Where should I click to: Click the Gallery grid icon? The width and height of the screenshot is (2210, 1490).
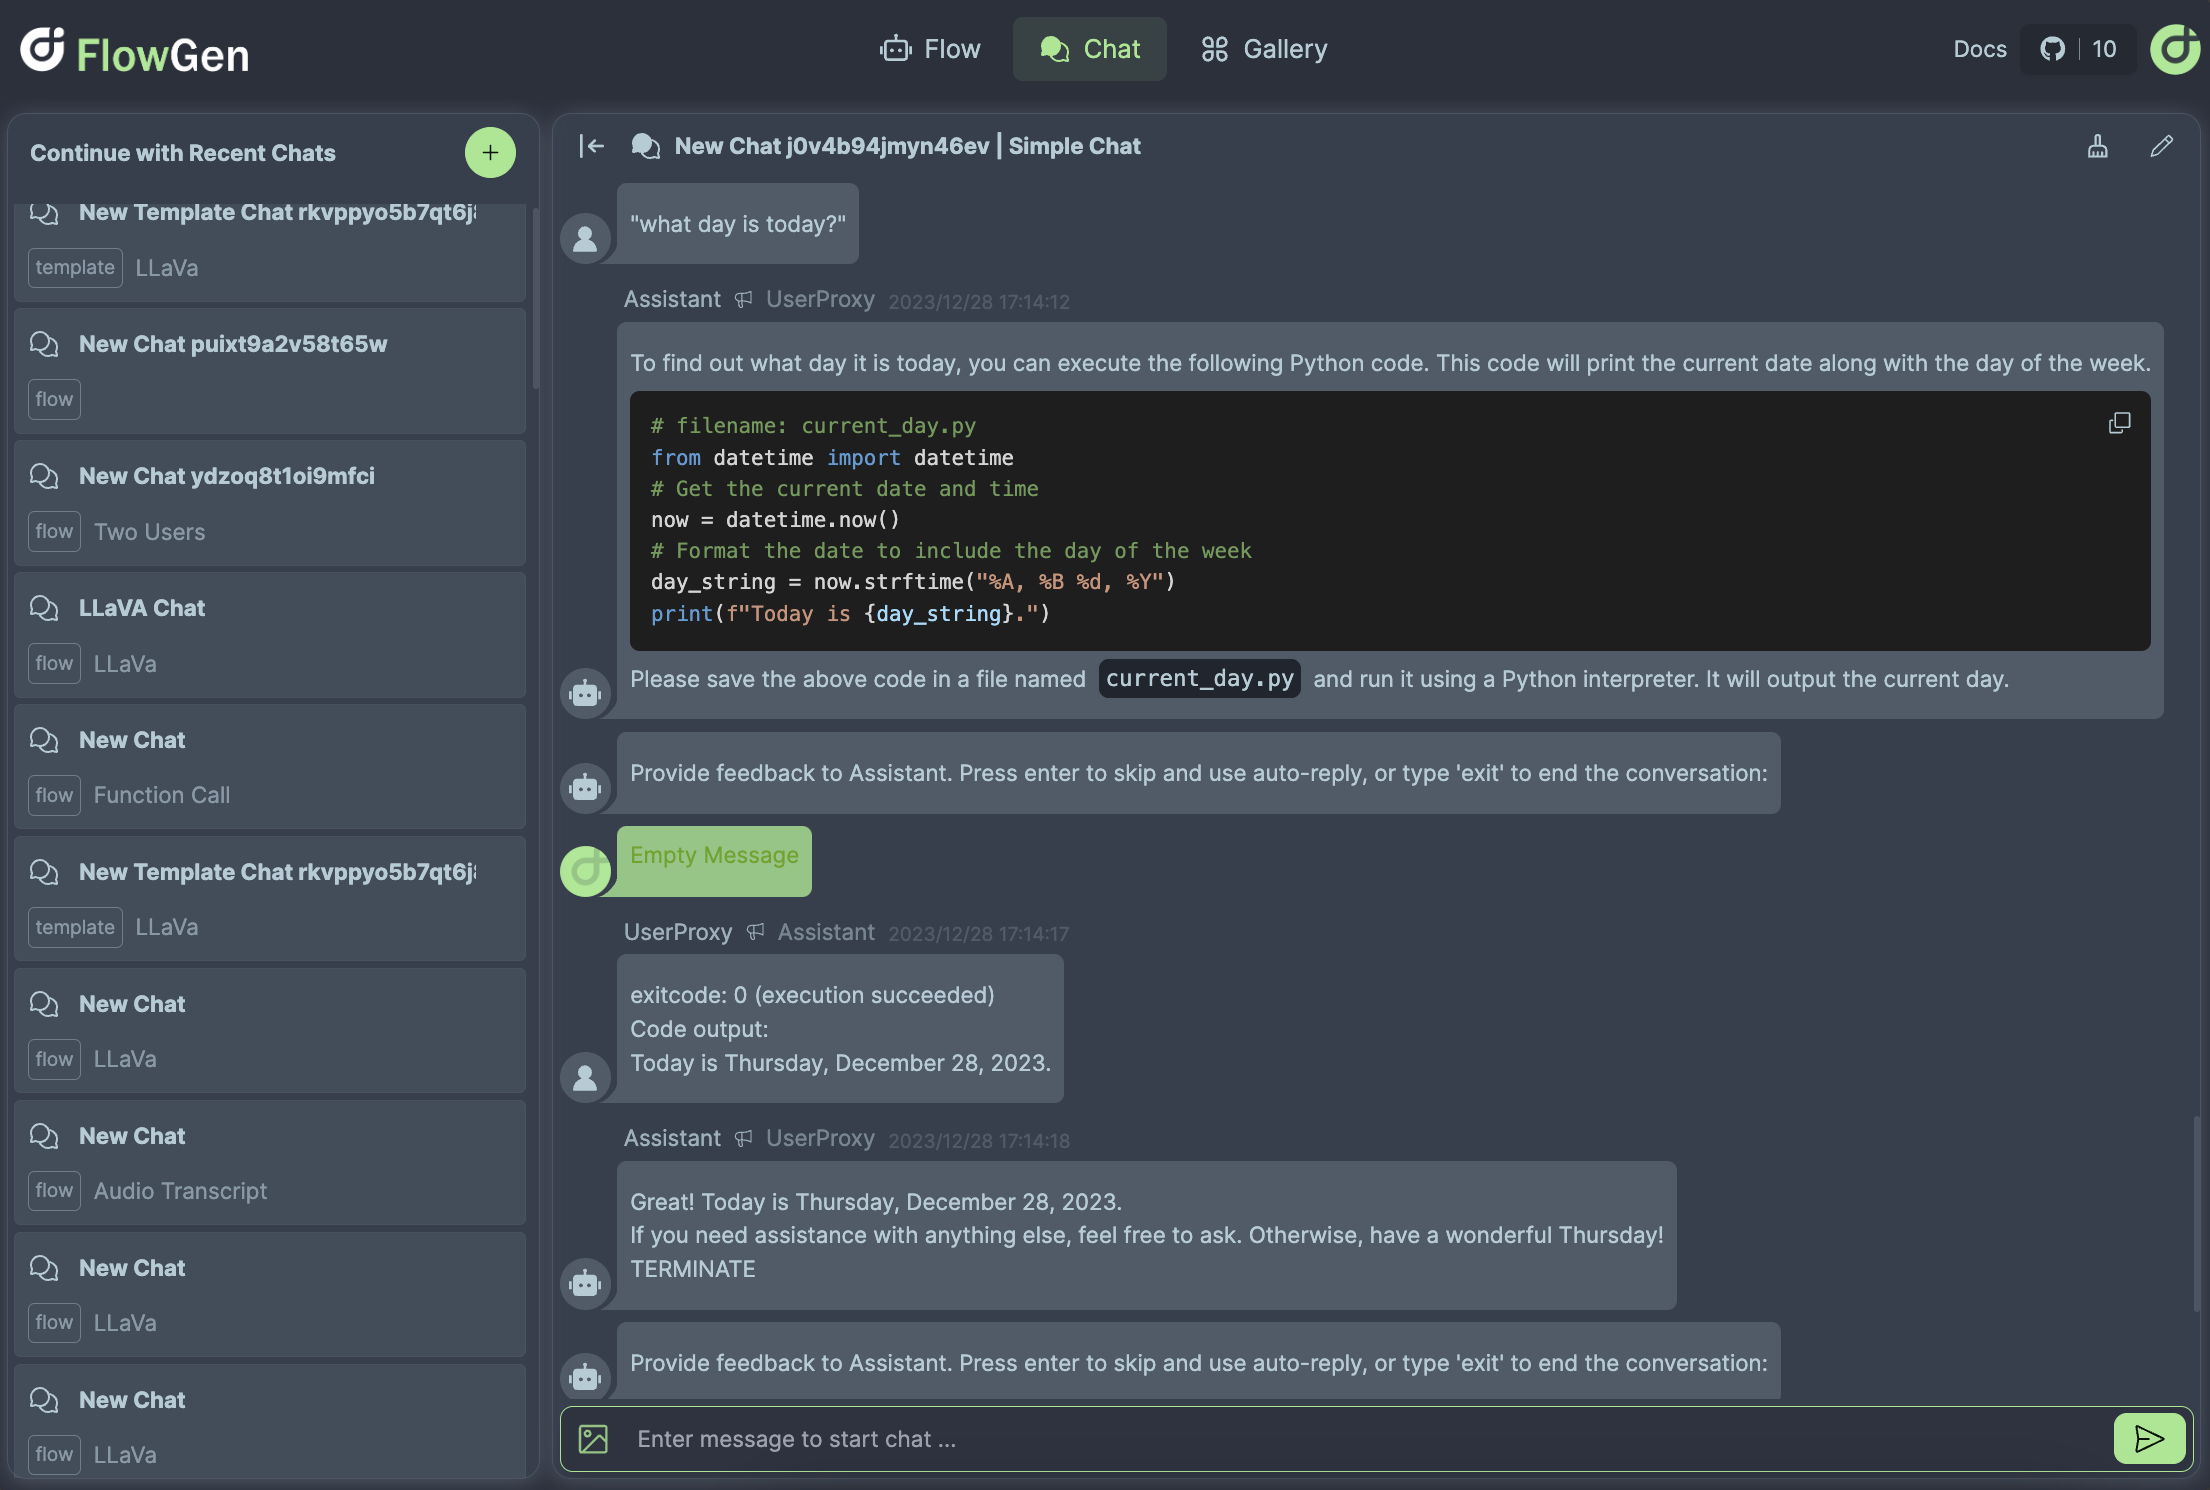(1214, 49)
